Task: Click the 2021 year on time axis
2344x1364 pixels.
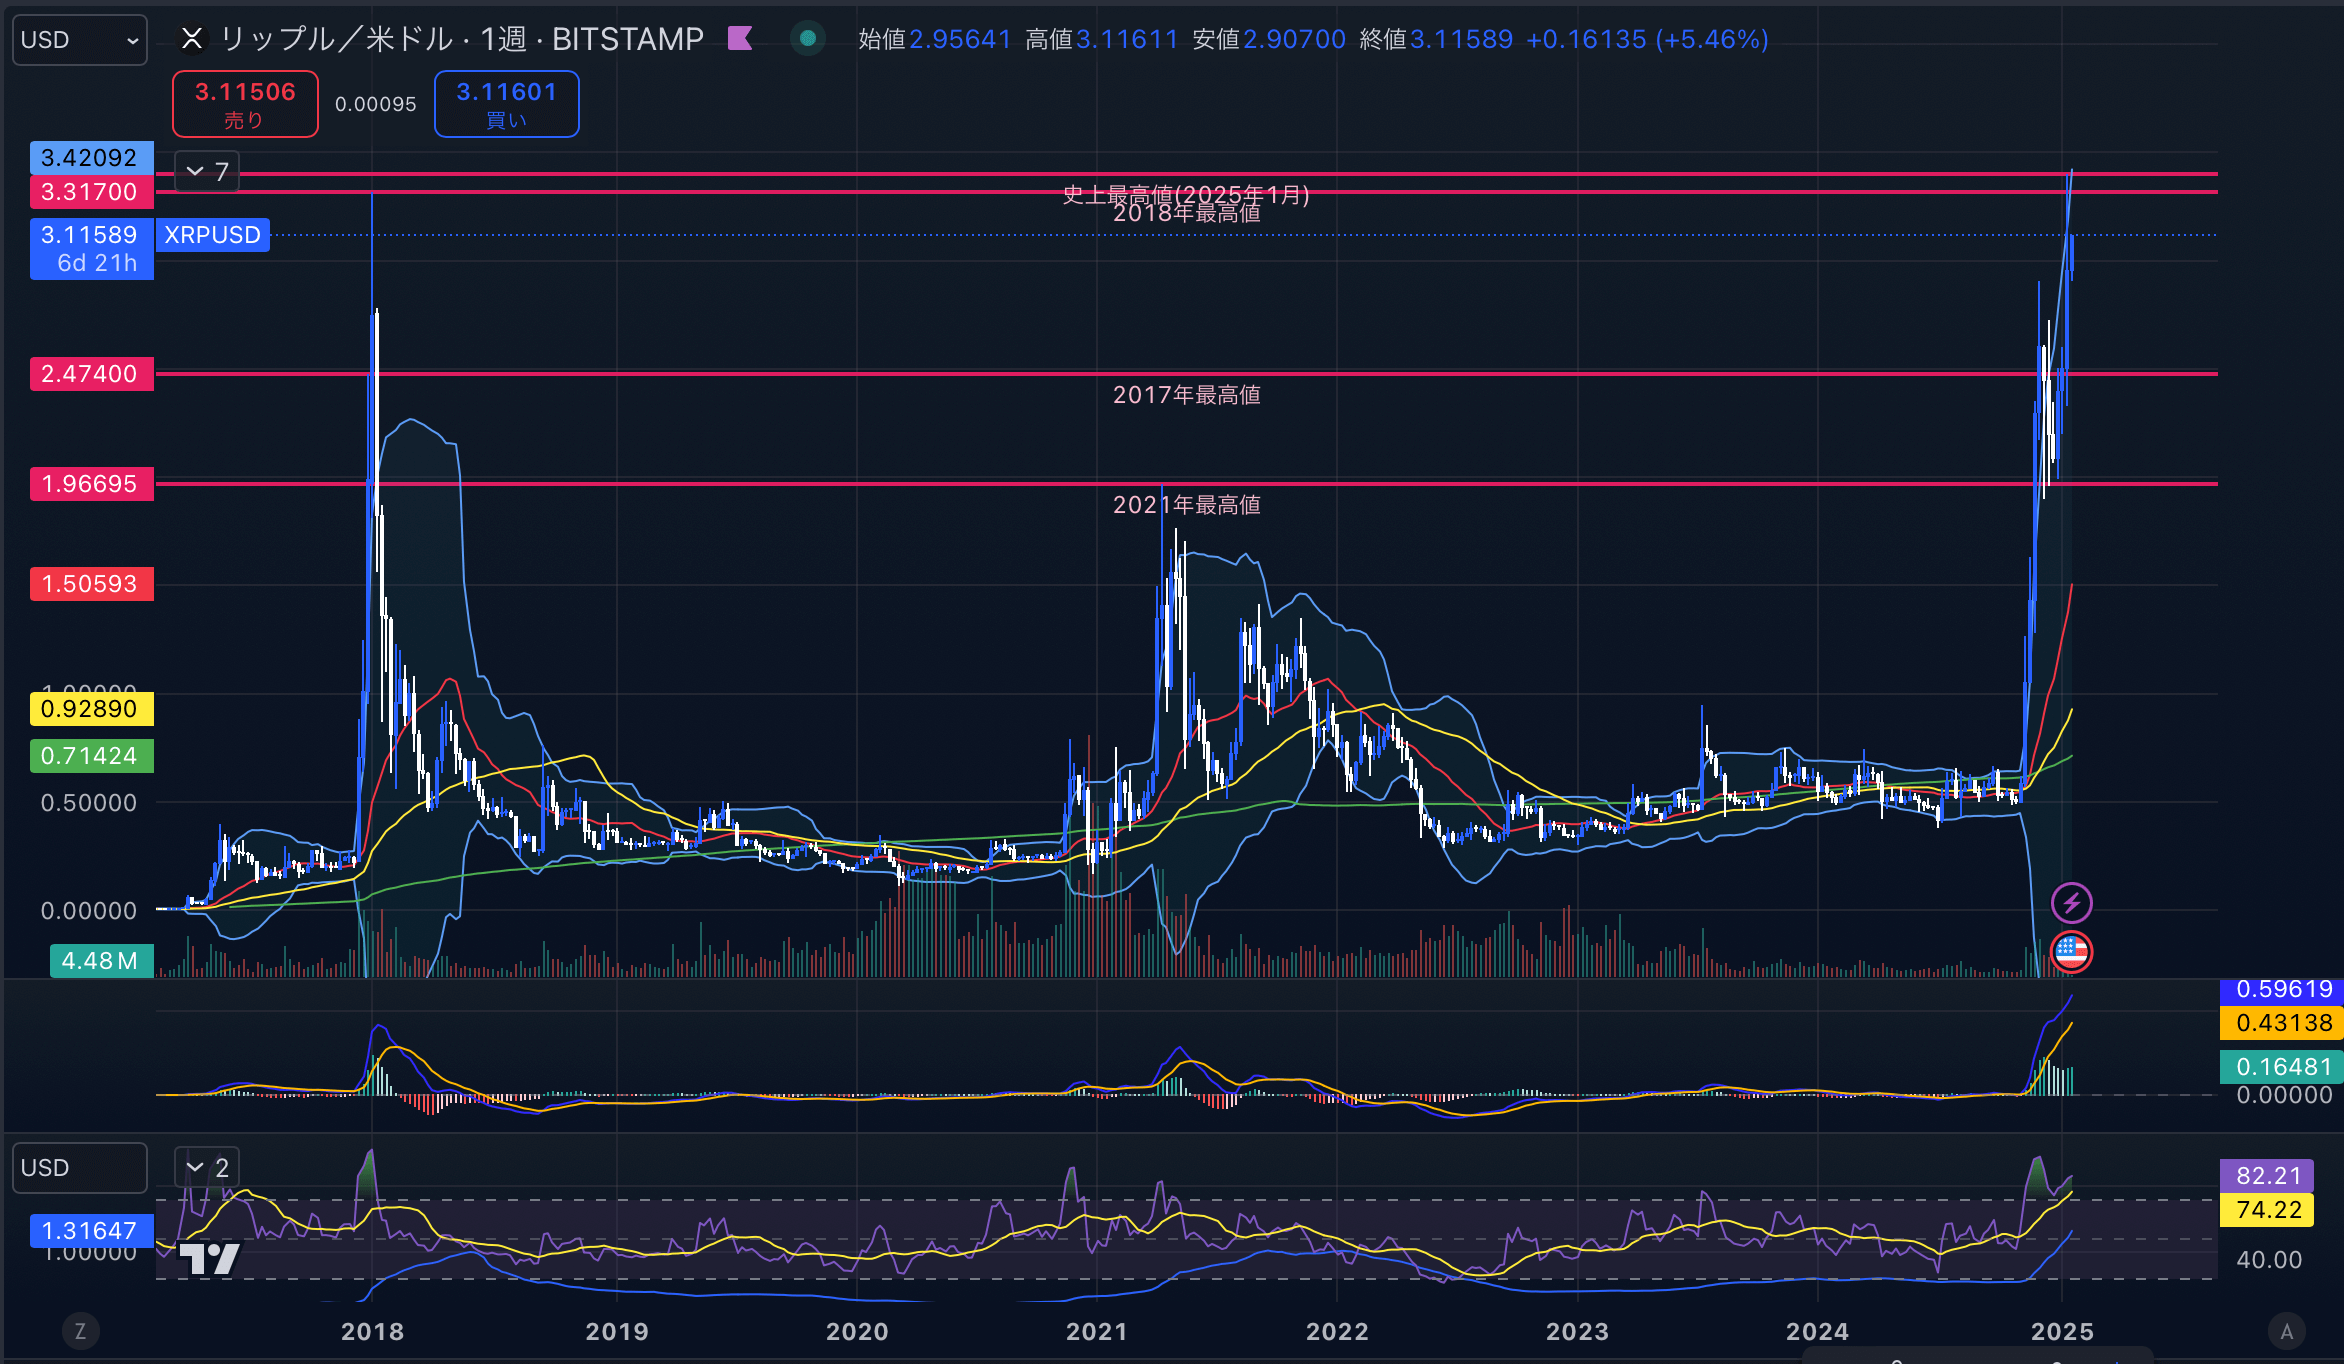Action: click(1097, 1332)
